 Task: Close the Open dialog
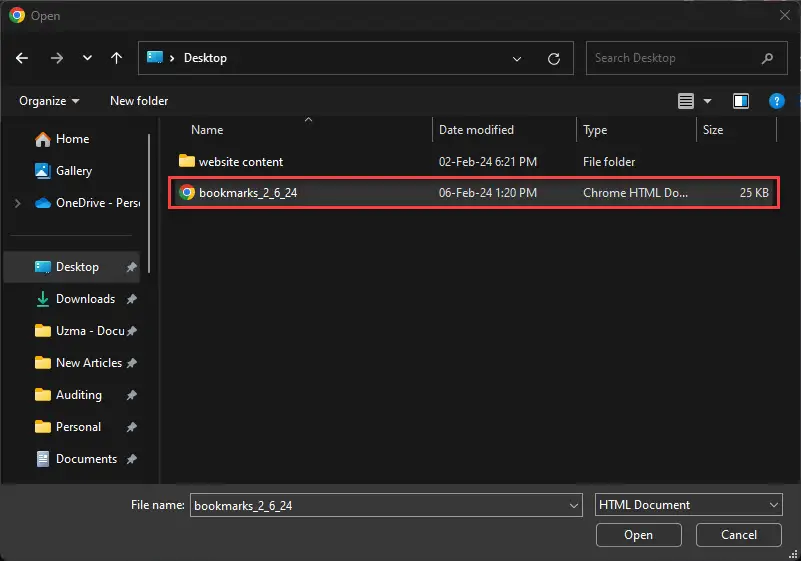pyautogui.click(x=785, y=15)
